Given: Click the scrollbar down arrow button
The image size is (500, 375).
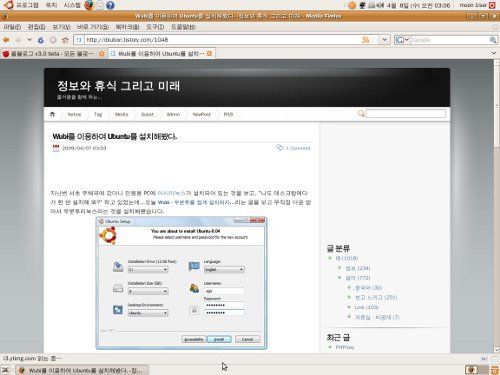Looking at the screenshot, I should (x=497, y=350).
